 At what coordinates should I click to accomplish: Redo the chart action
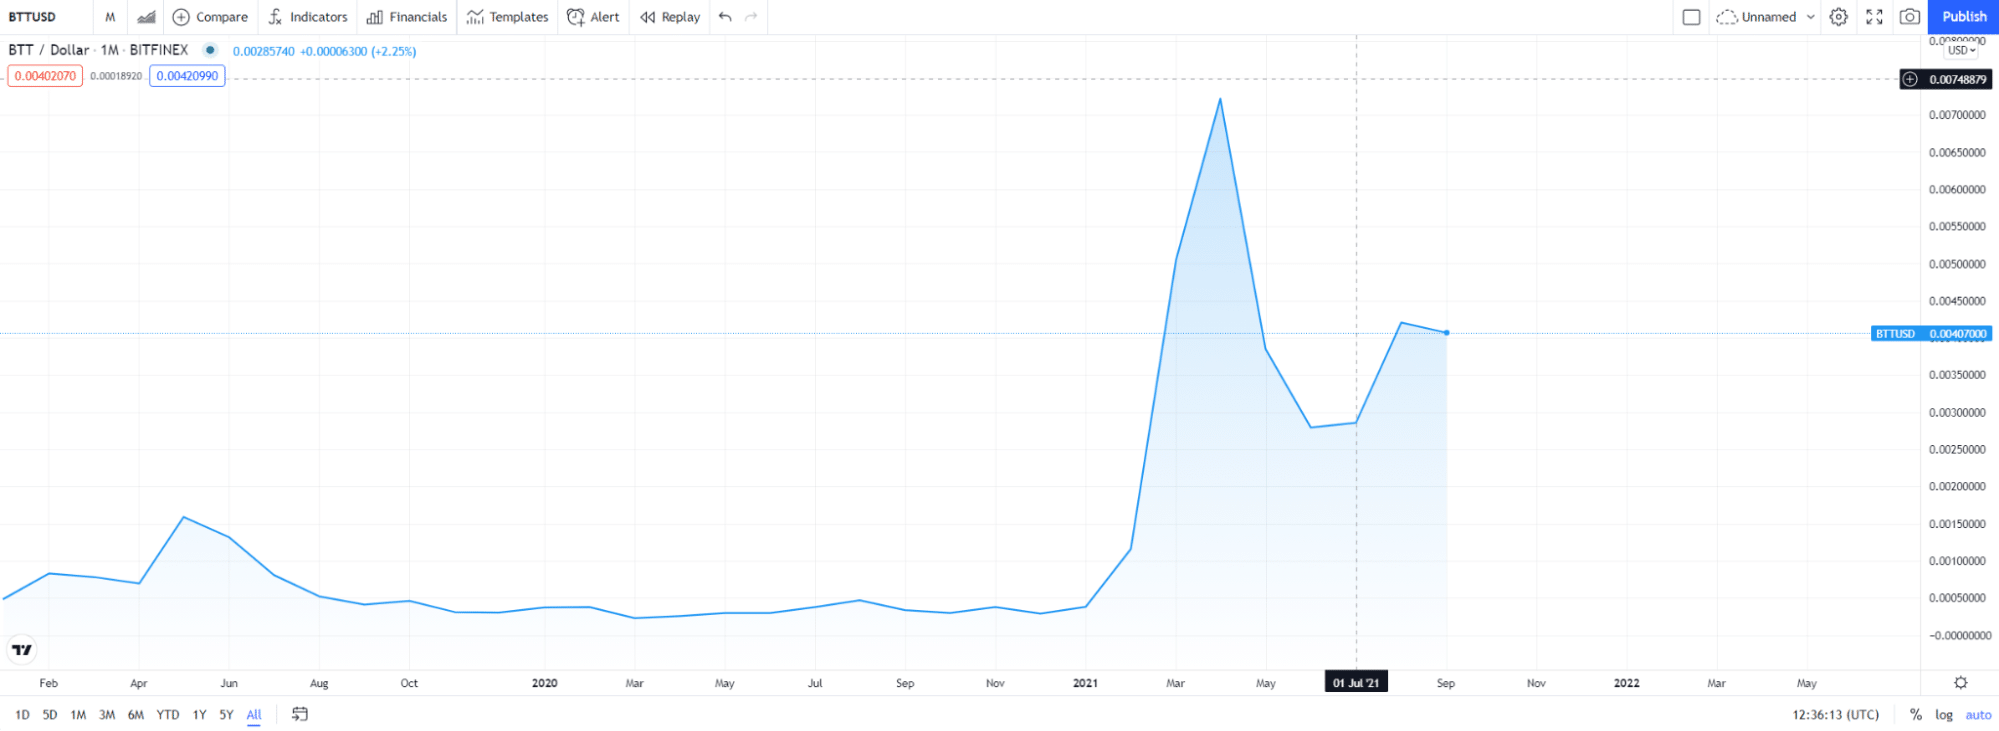[x=751, y=17]
